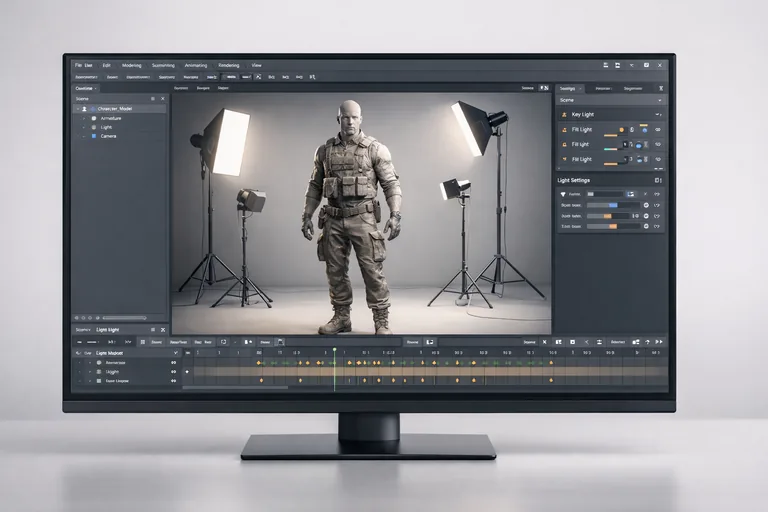Hide the second Fill Light with eye icon
This screenshot has width=768, height=512.
click(x=657, y=145)
